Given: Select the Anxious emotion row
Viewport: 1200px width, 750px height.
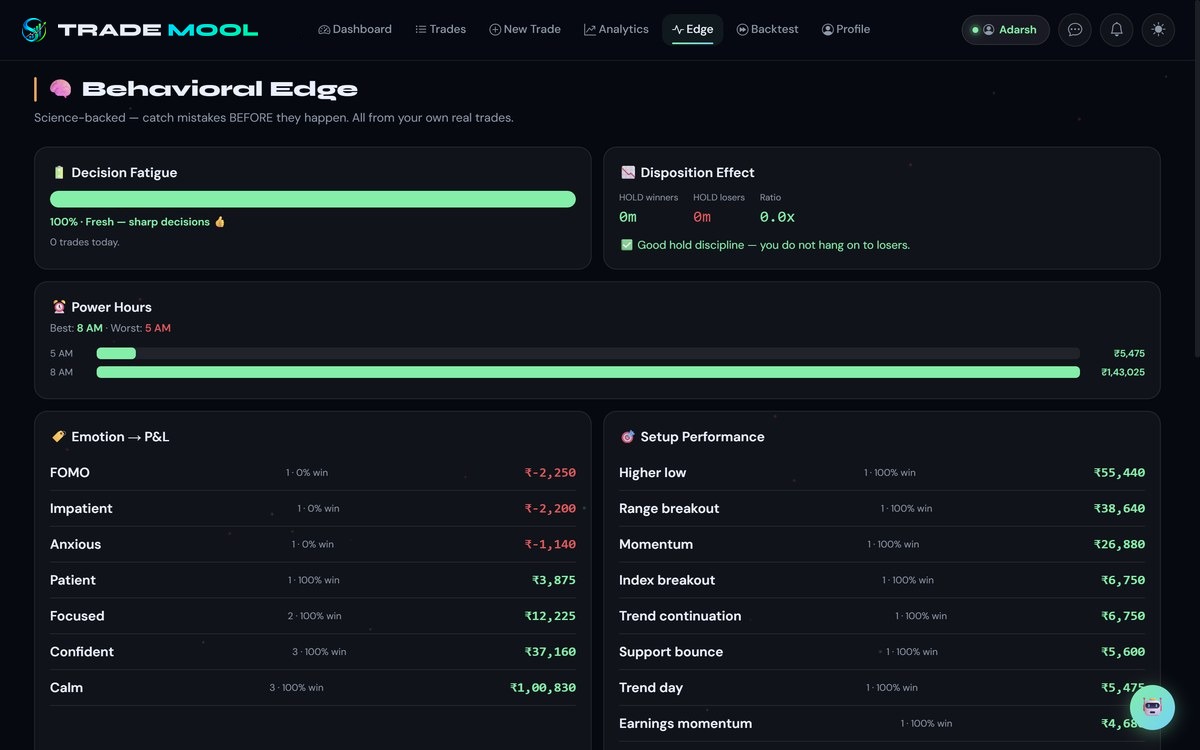Looking at the screenshot, I should 313,545.
